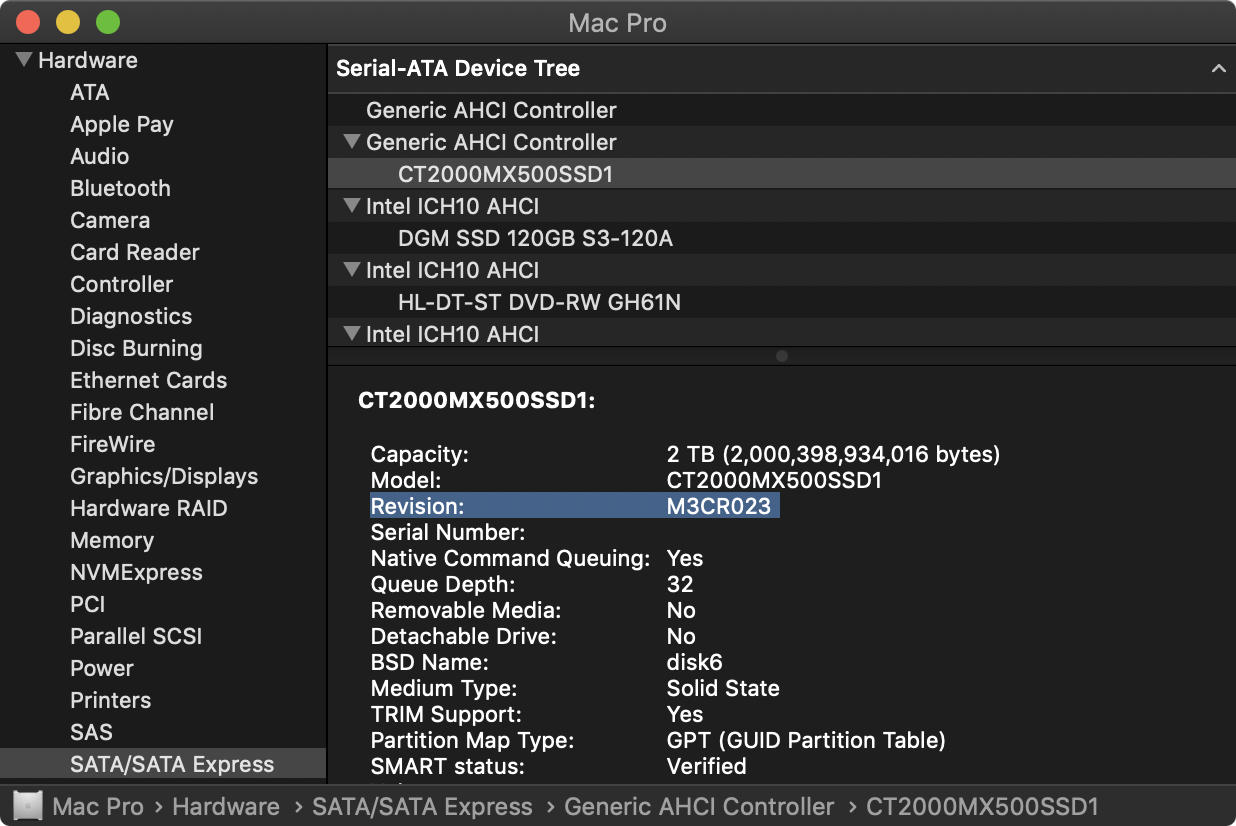Click Partition Map Type value GPT

[x=806, y=740]
